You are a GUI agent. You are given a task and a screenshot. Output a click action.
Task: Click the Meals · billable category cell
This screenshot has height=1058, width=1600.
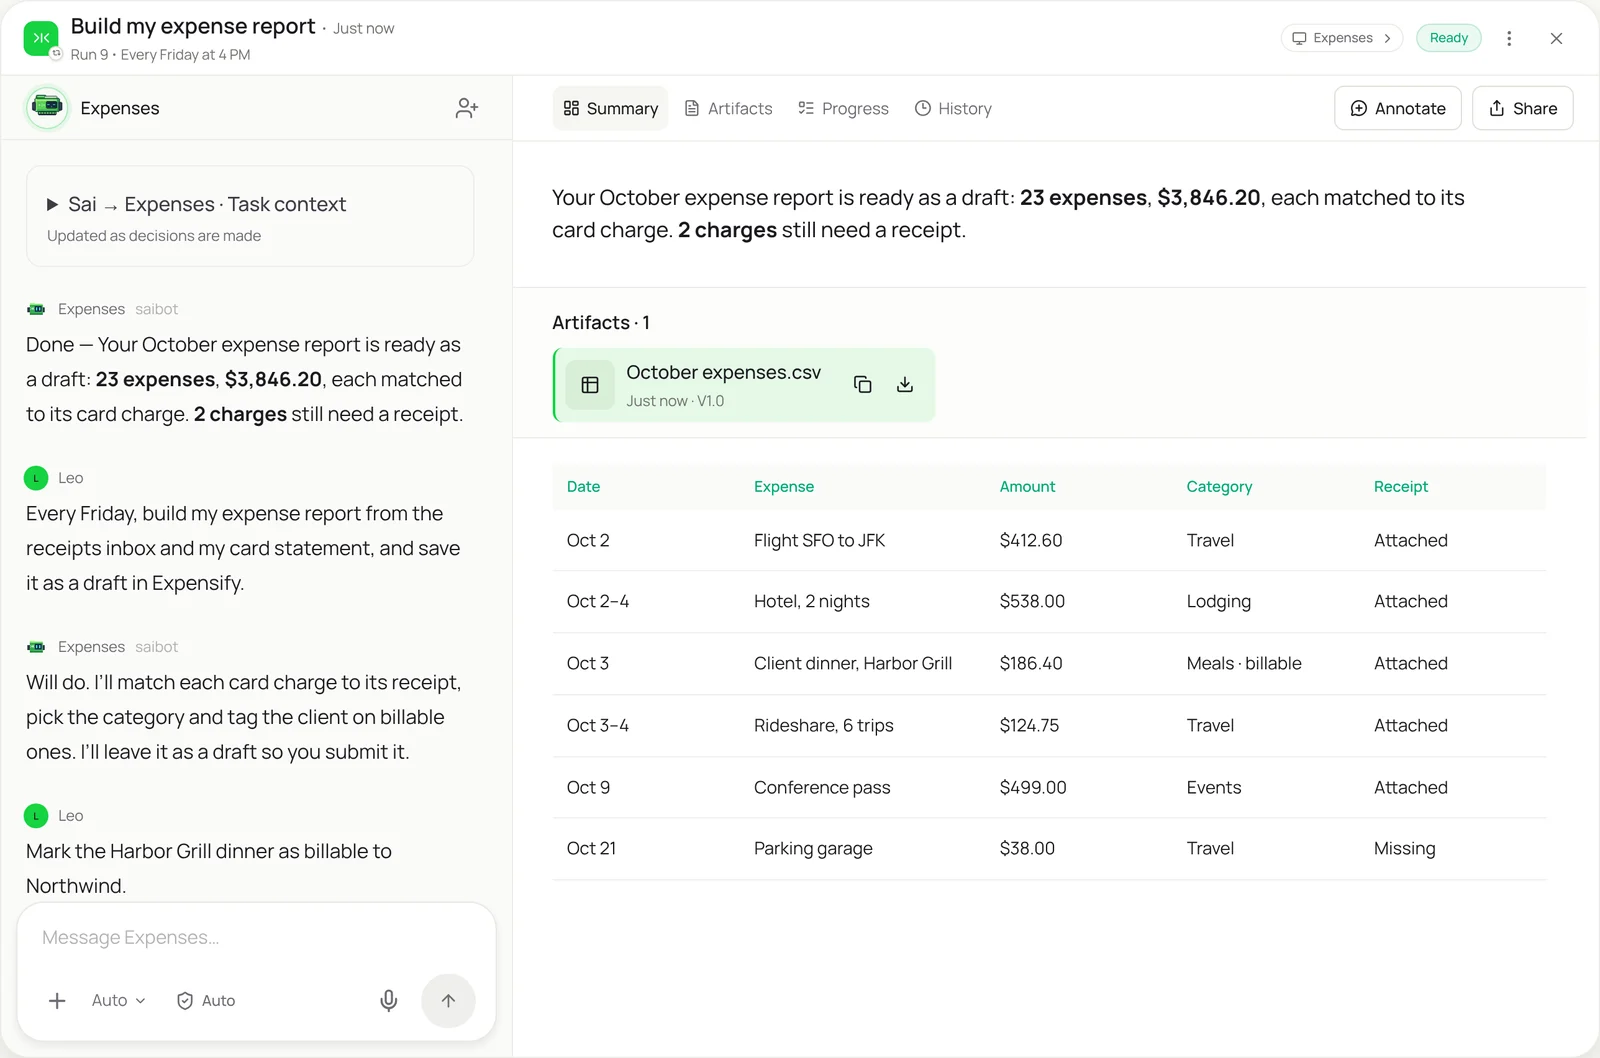tap(1244, 664)
